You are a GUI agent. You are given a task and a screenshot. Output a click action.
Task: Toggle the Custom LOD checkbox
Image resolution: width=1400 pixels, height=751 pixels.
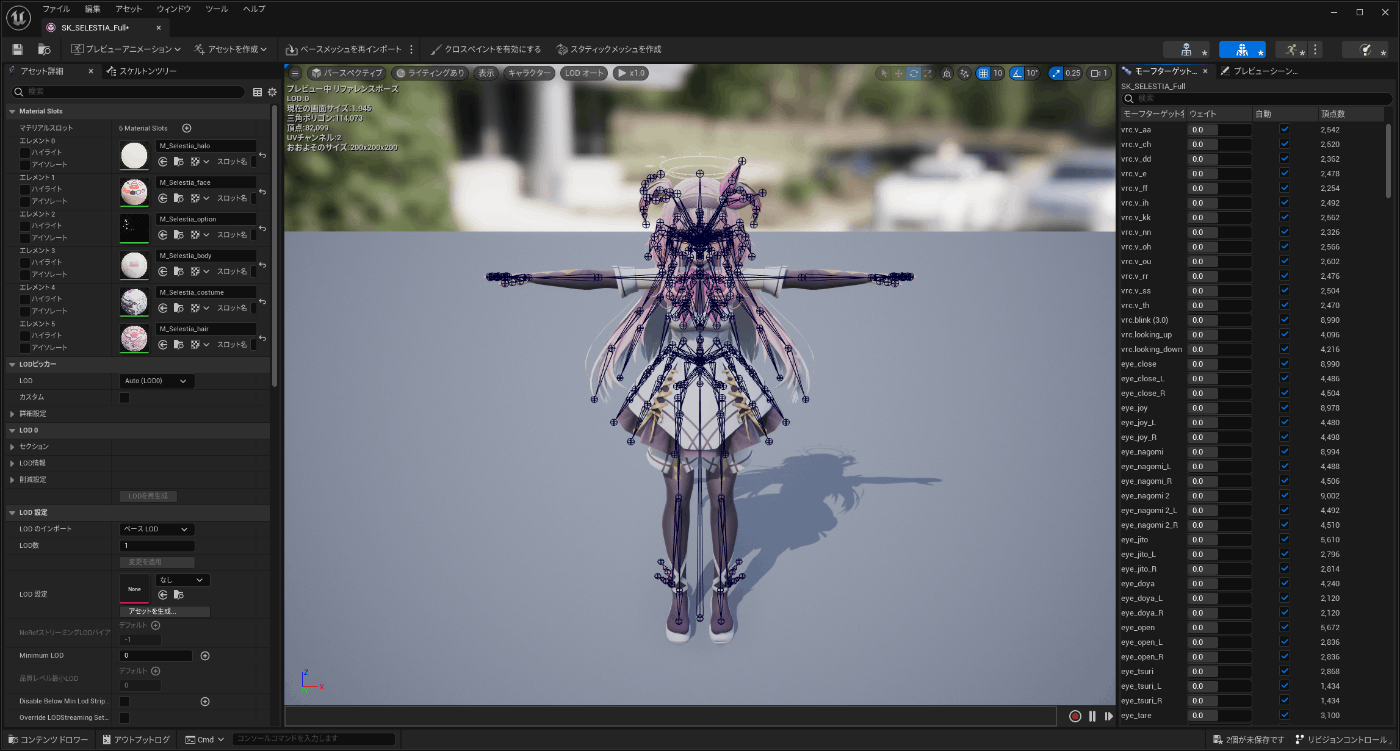click(125, 398)
